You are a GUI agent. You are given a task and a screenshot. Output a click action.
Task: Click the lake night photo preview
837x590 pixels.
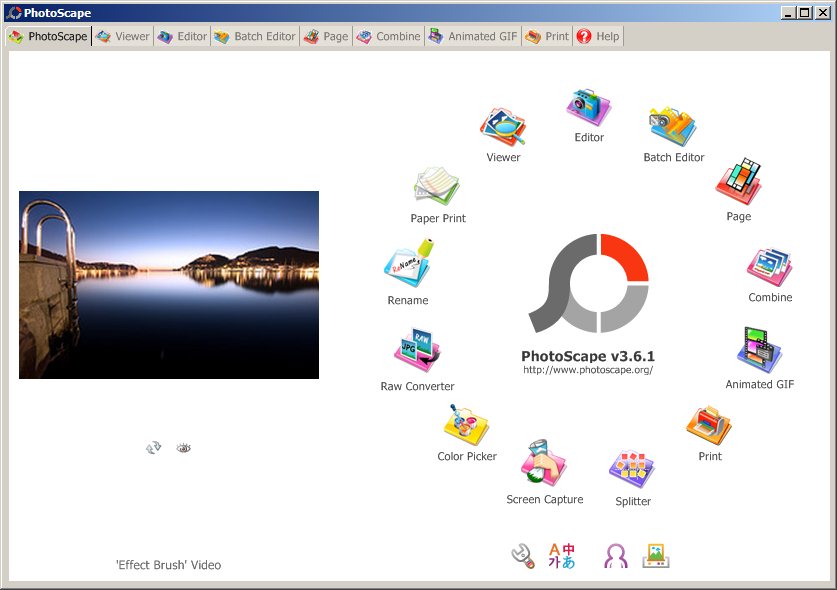169,285
